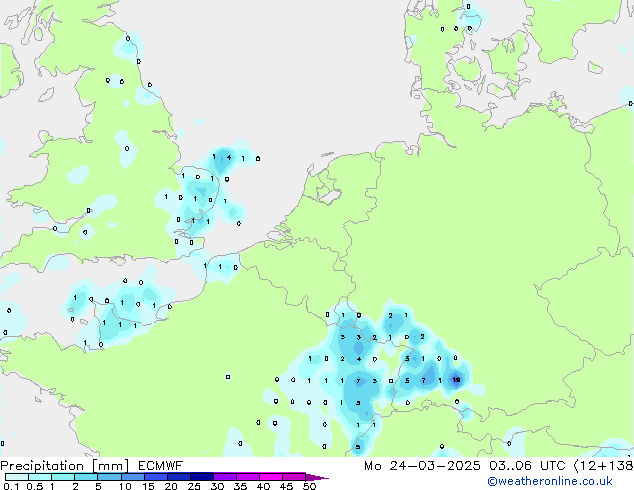Viewport: 634px width, 490px height.
Task: Select the 'ECMWF' model label
Action: point(161,466)
